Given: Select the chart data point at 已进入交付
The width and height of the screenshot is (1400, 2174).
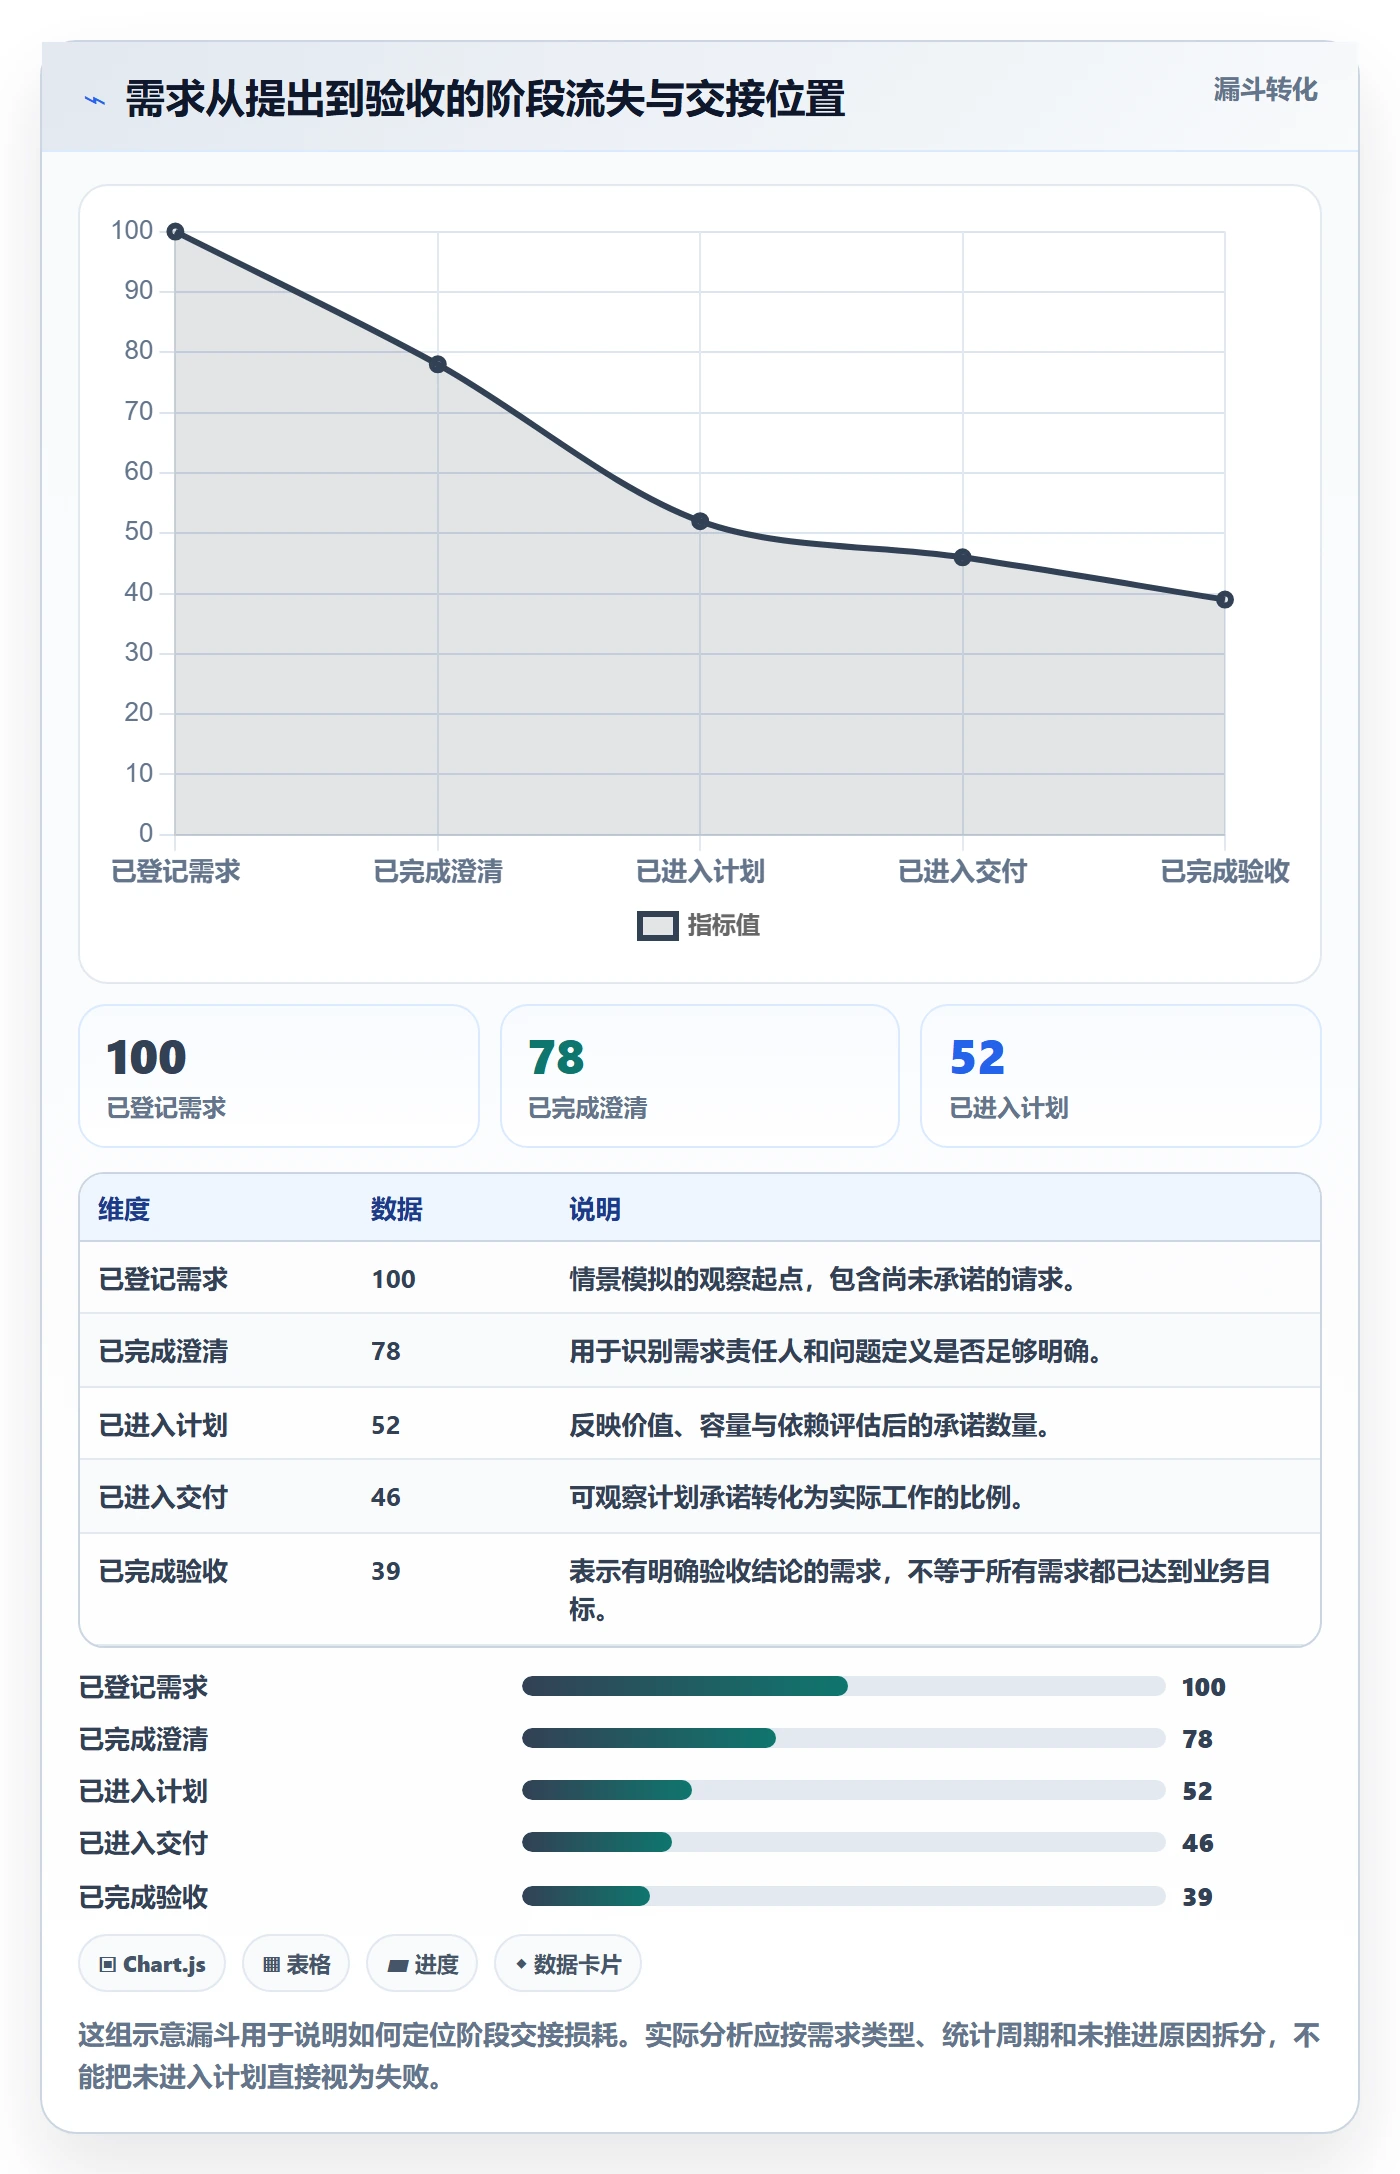Looking at the screenshot, I should (962, 557).
